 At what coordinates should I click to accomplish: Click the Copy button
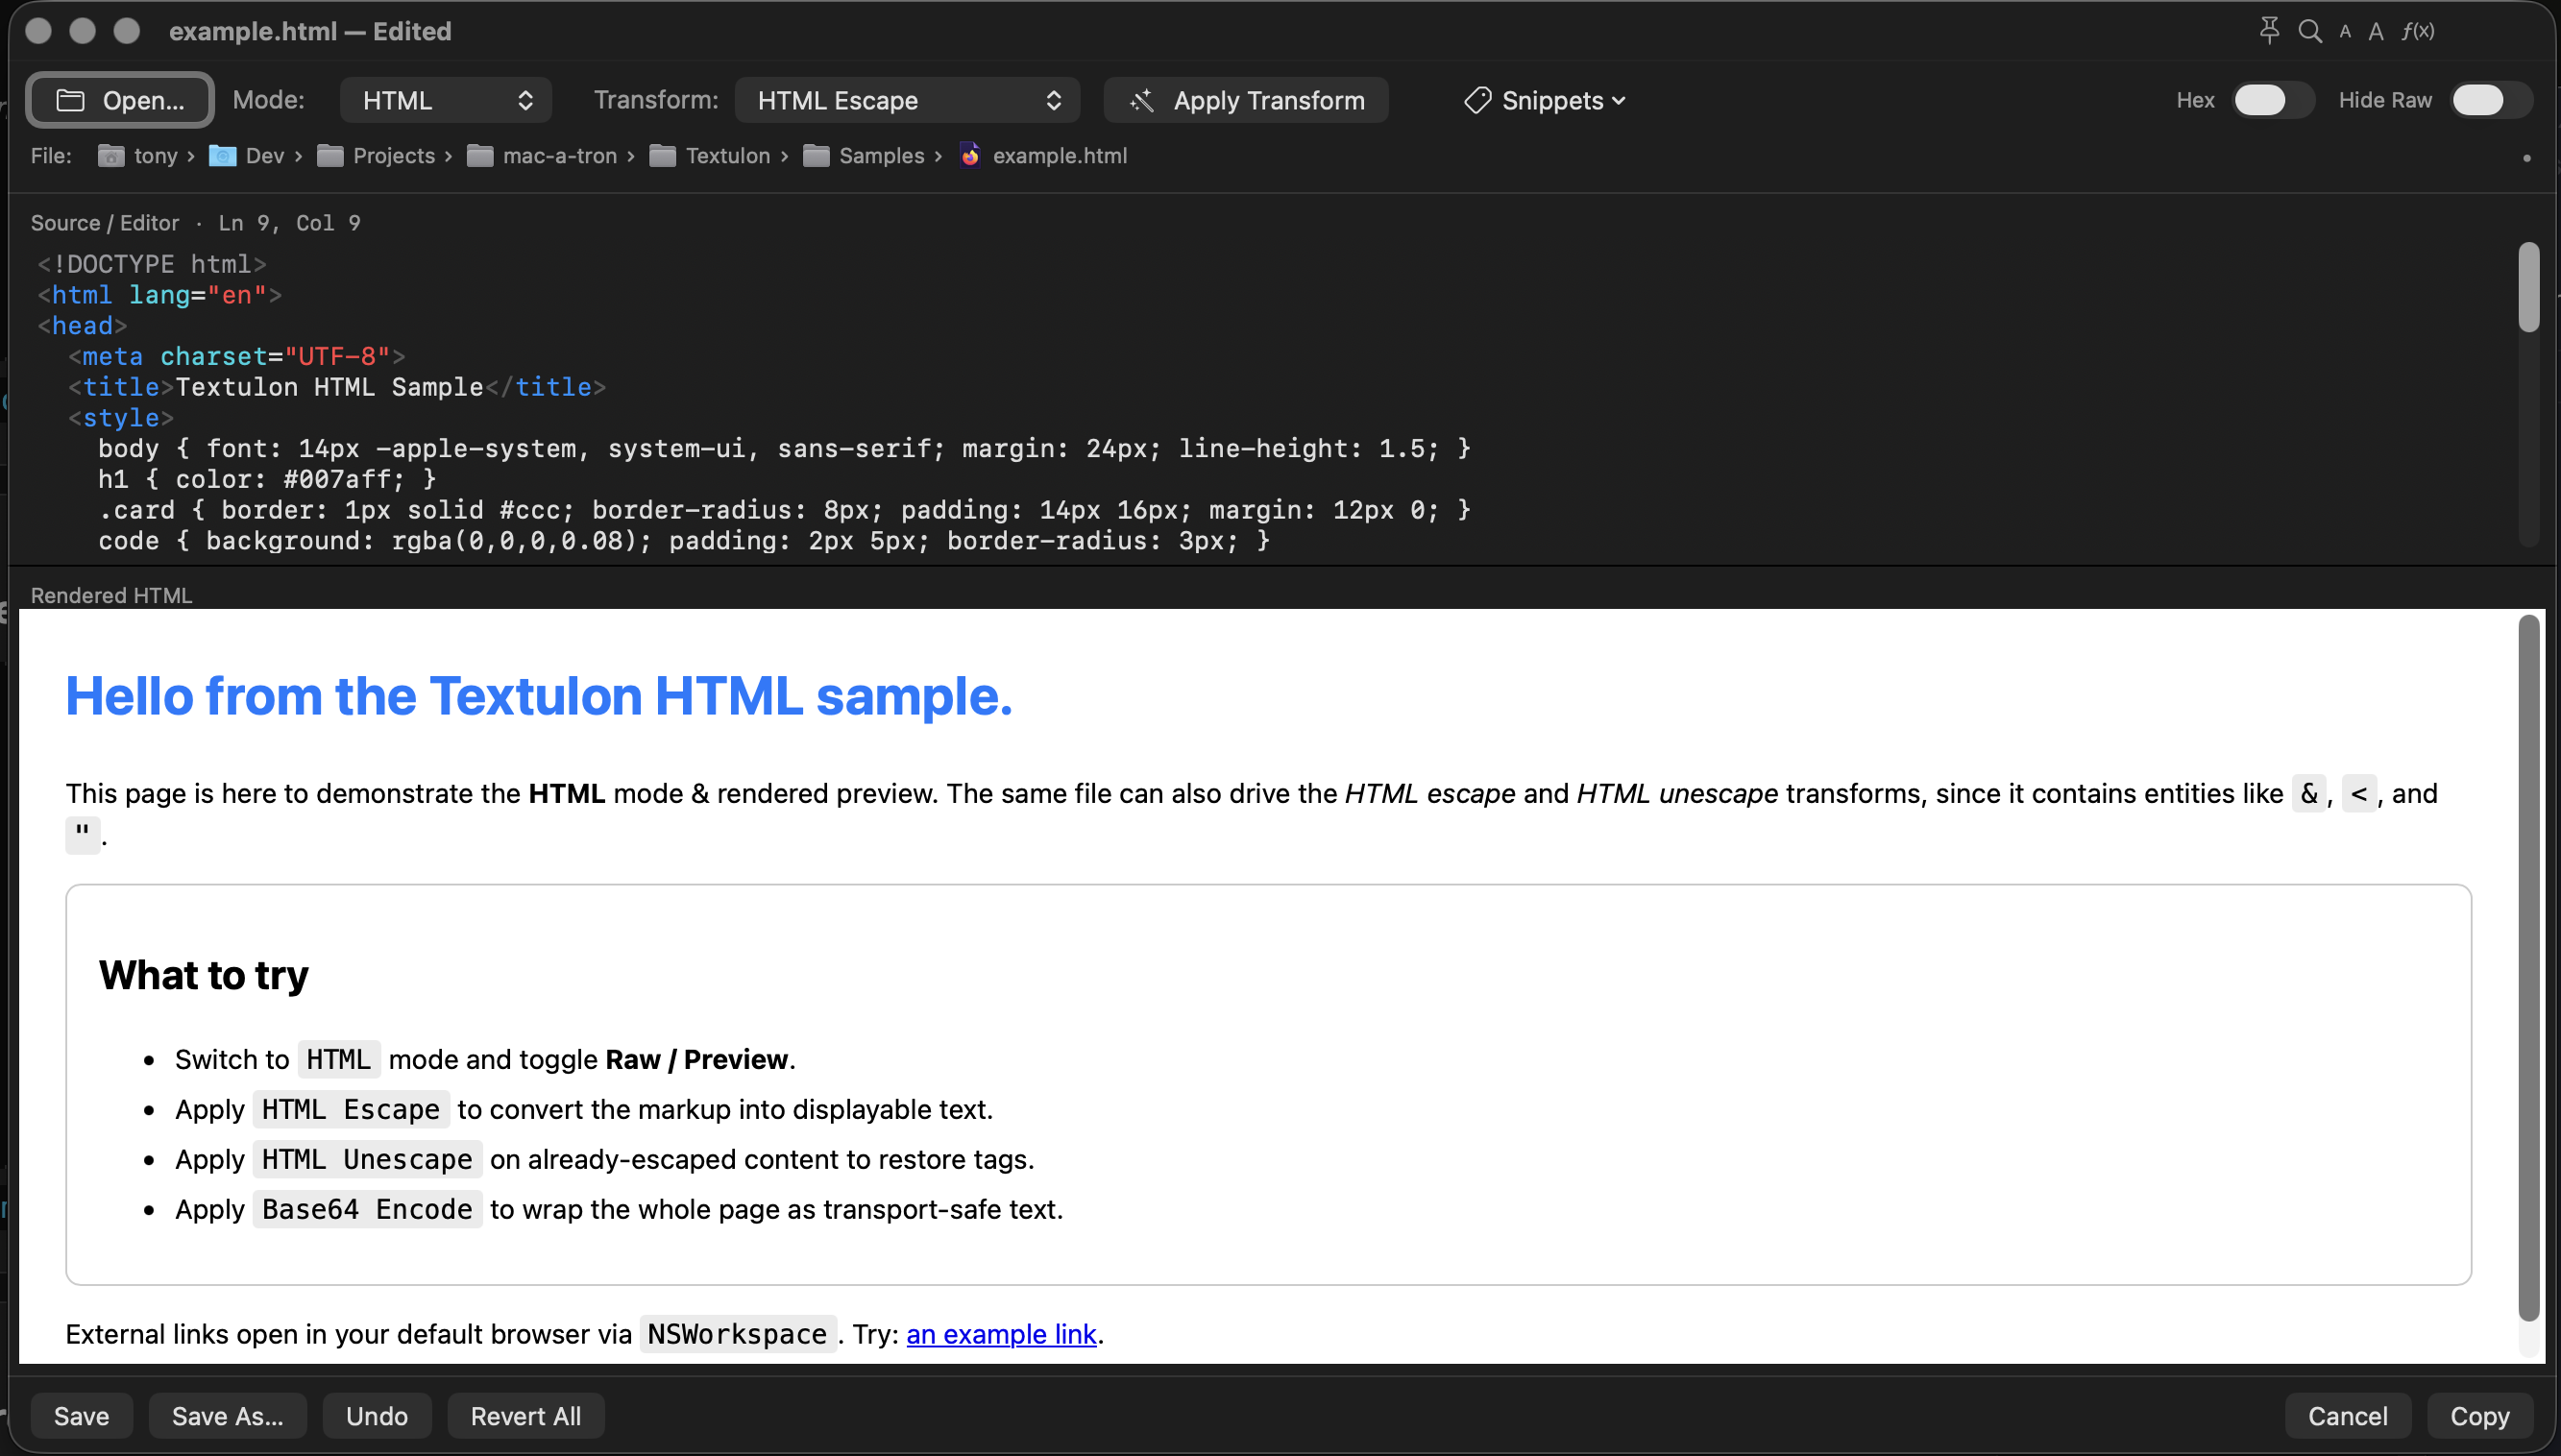pyautogui.click(x=2480, y=1416)
